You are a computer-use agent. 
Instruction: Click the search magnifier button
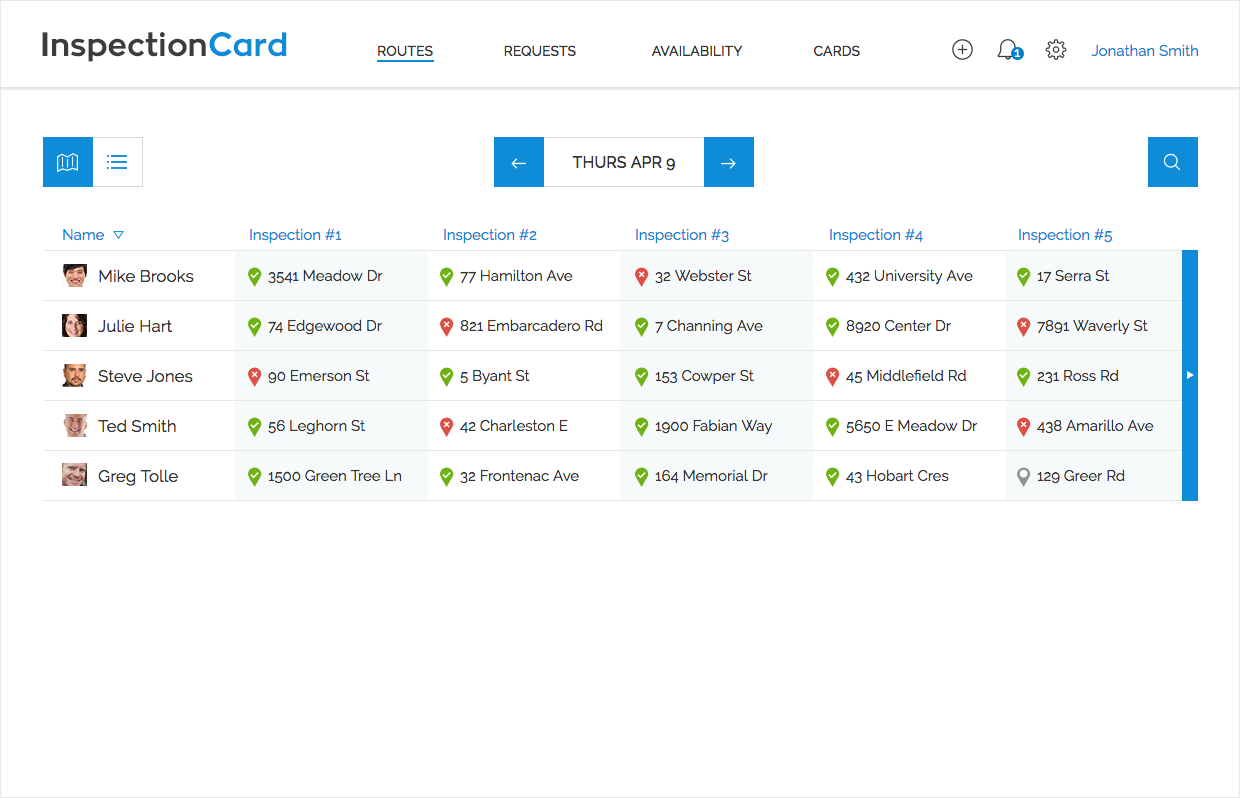pos(1172,162)
